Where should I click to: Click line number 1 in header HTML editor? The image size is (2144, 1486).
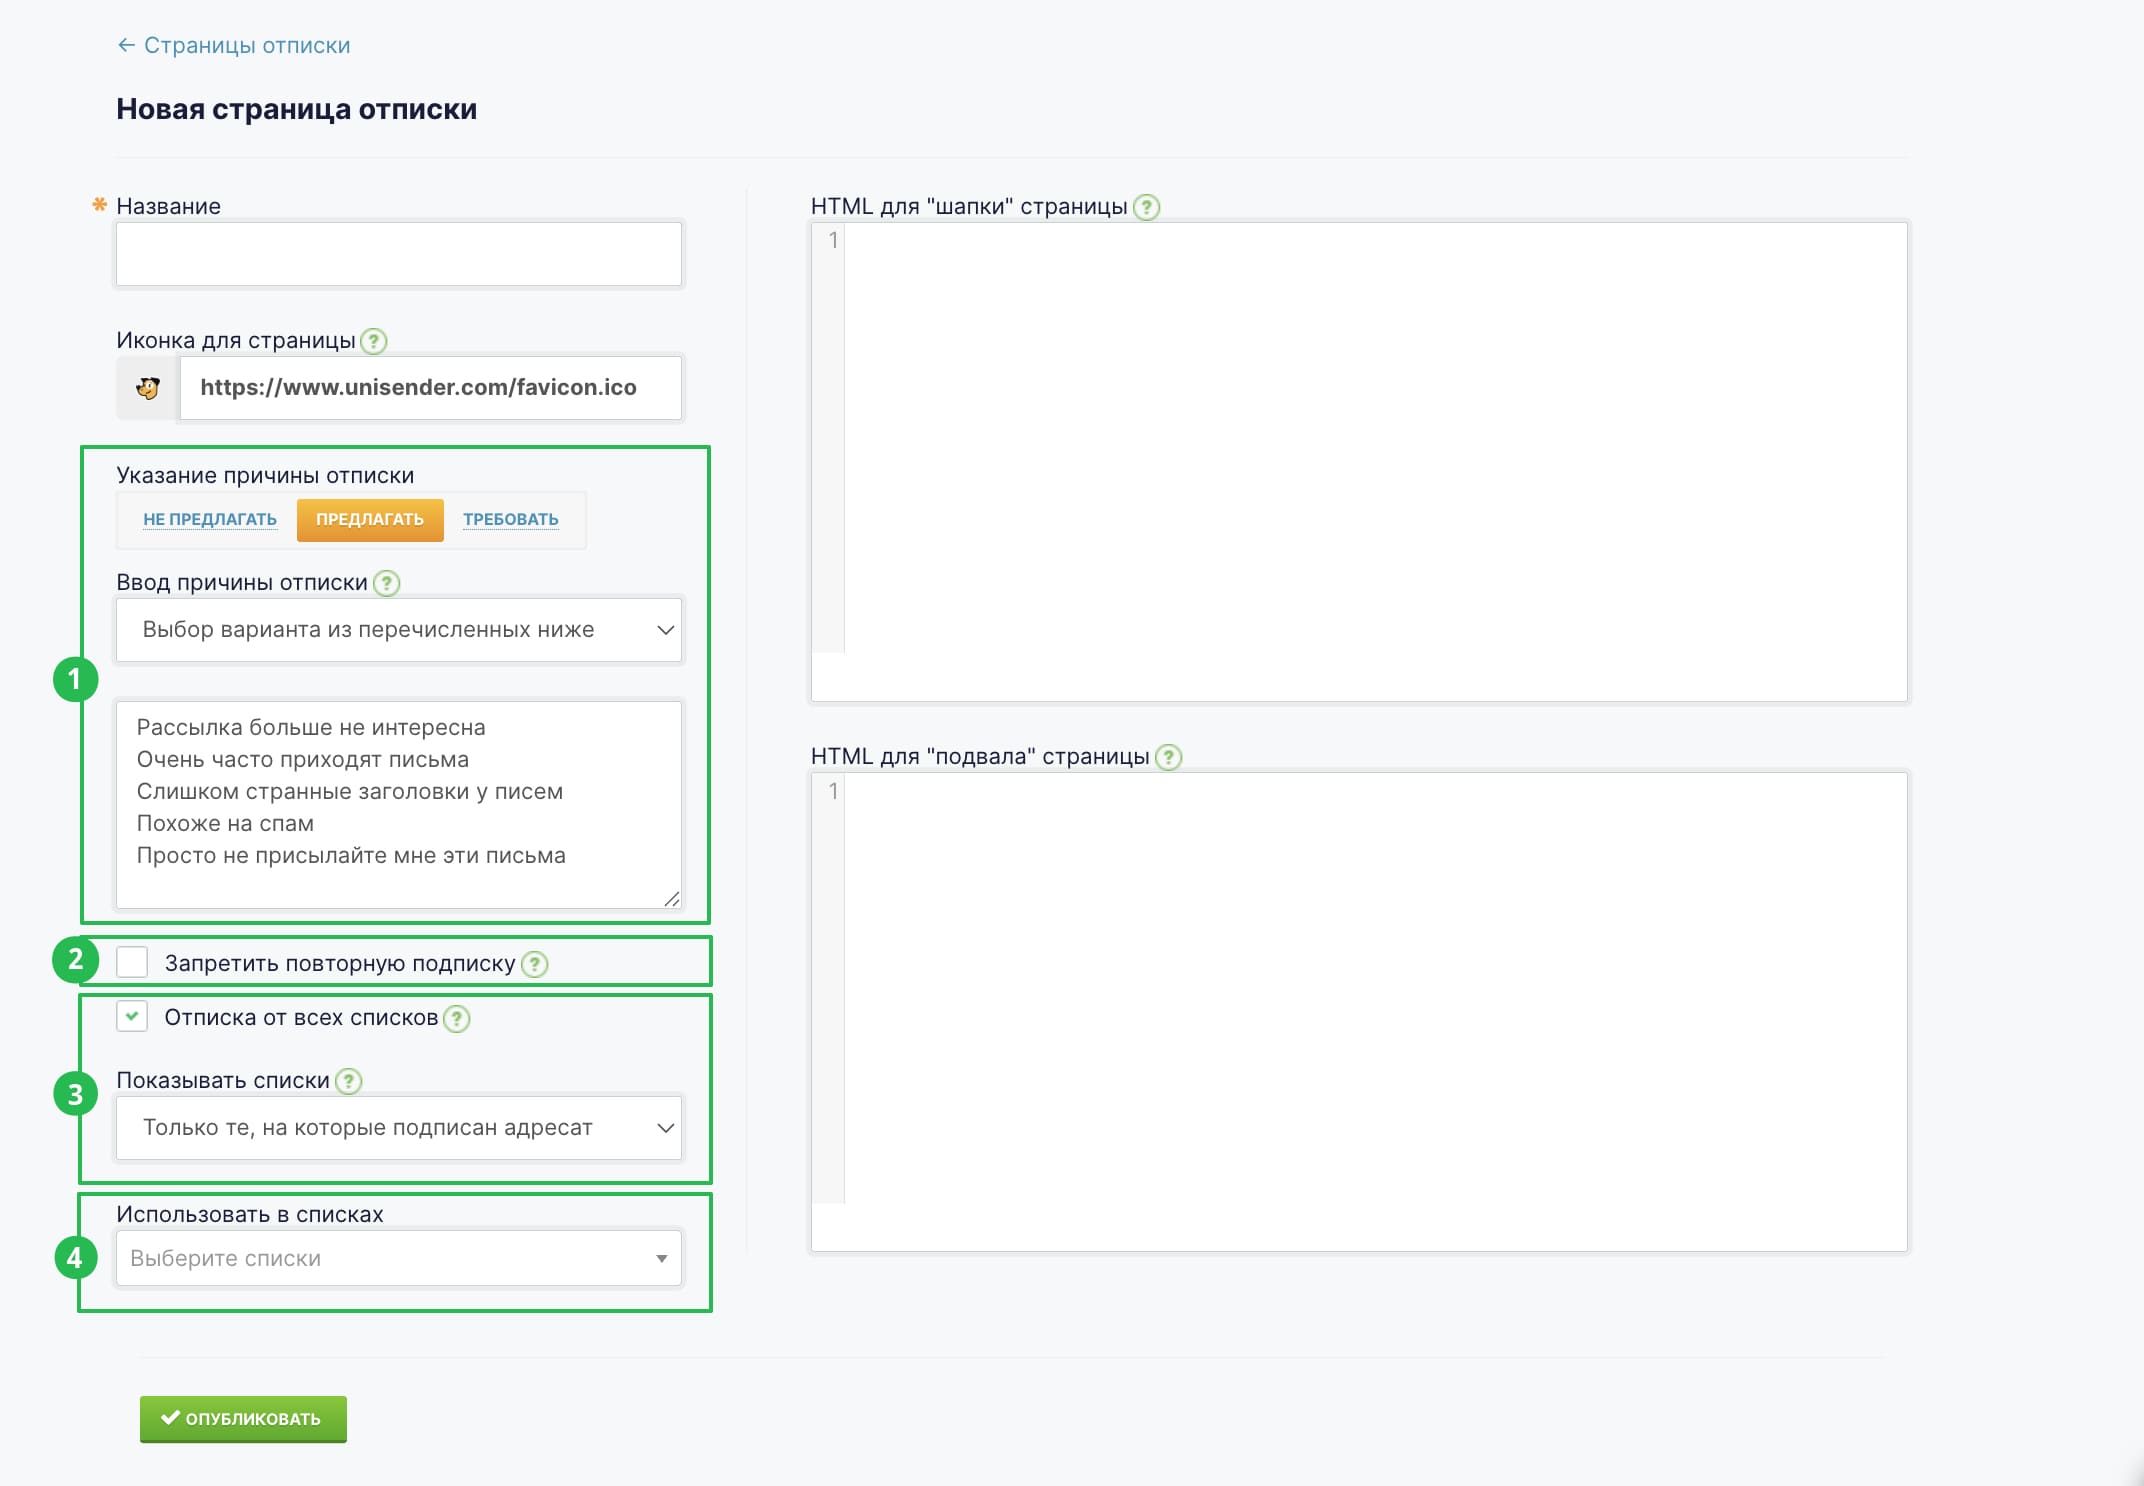pos(833,241)
